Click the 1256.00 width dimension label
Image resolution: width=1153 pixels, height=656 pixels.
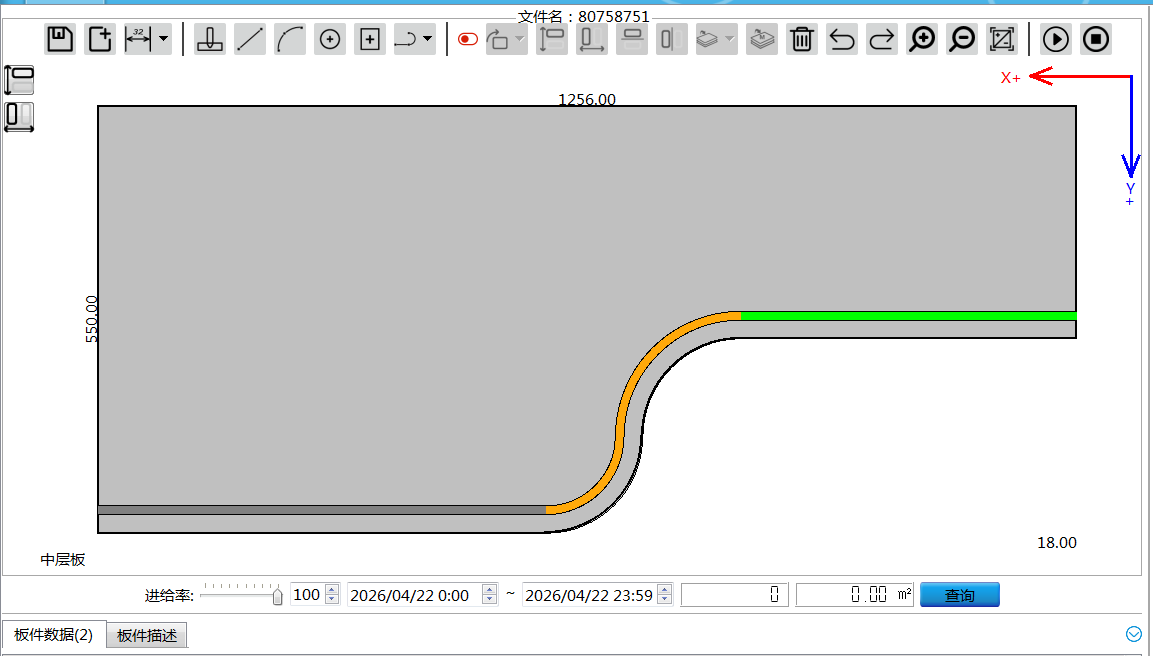click(x=587, y=99)
